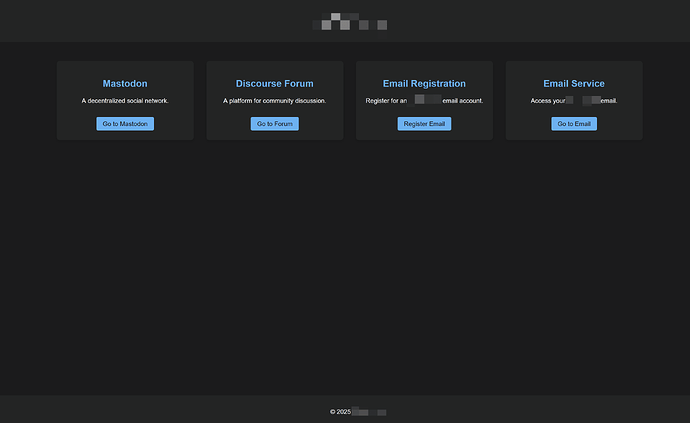
Task: Click the Email Registration heading
Action: [424, 84]
